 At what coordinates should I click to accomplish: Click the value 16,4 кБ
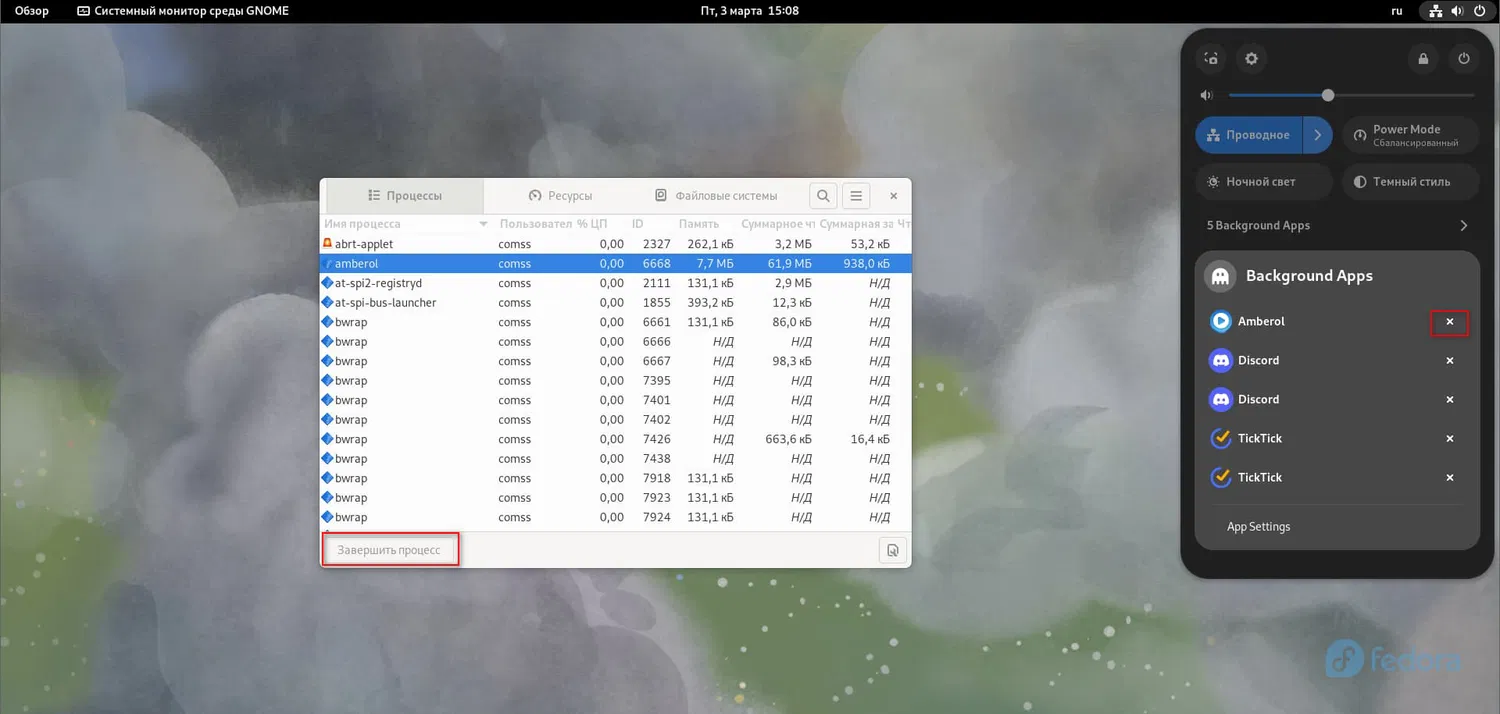tap(871, 440)
